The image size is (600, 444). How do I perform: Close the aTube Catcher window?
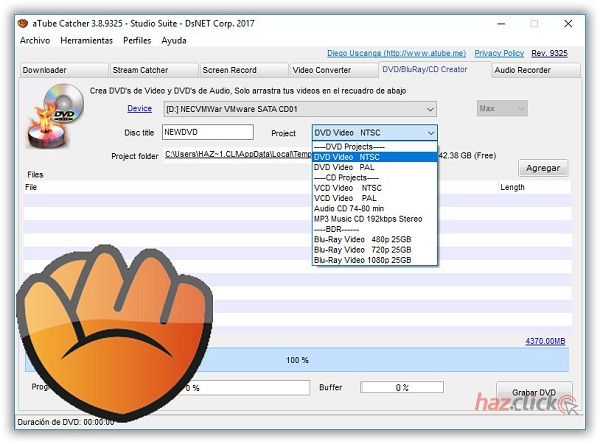(x=568, y=24)
